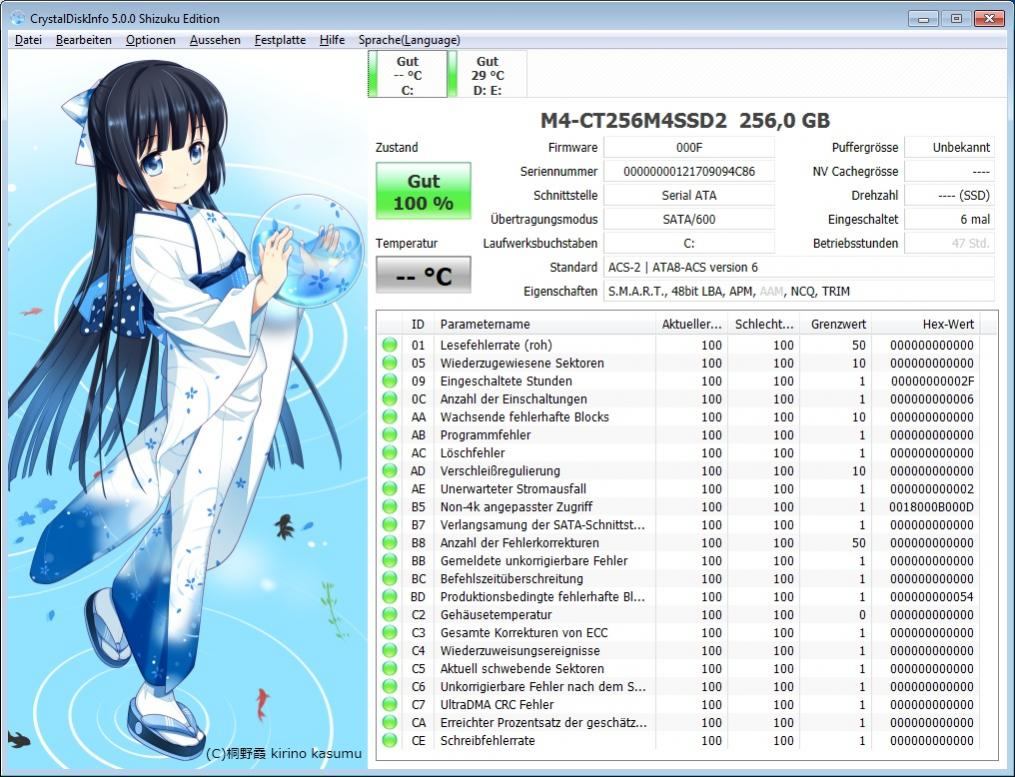Click the Eingeschaltet 6 mal field
The image size is (1015, 777).
pyautogui.click(x=949, y=220)
